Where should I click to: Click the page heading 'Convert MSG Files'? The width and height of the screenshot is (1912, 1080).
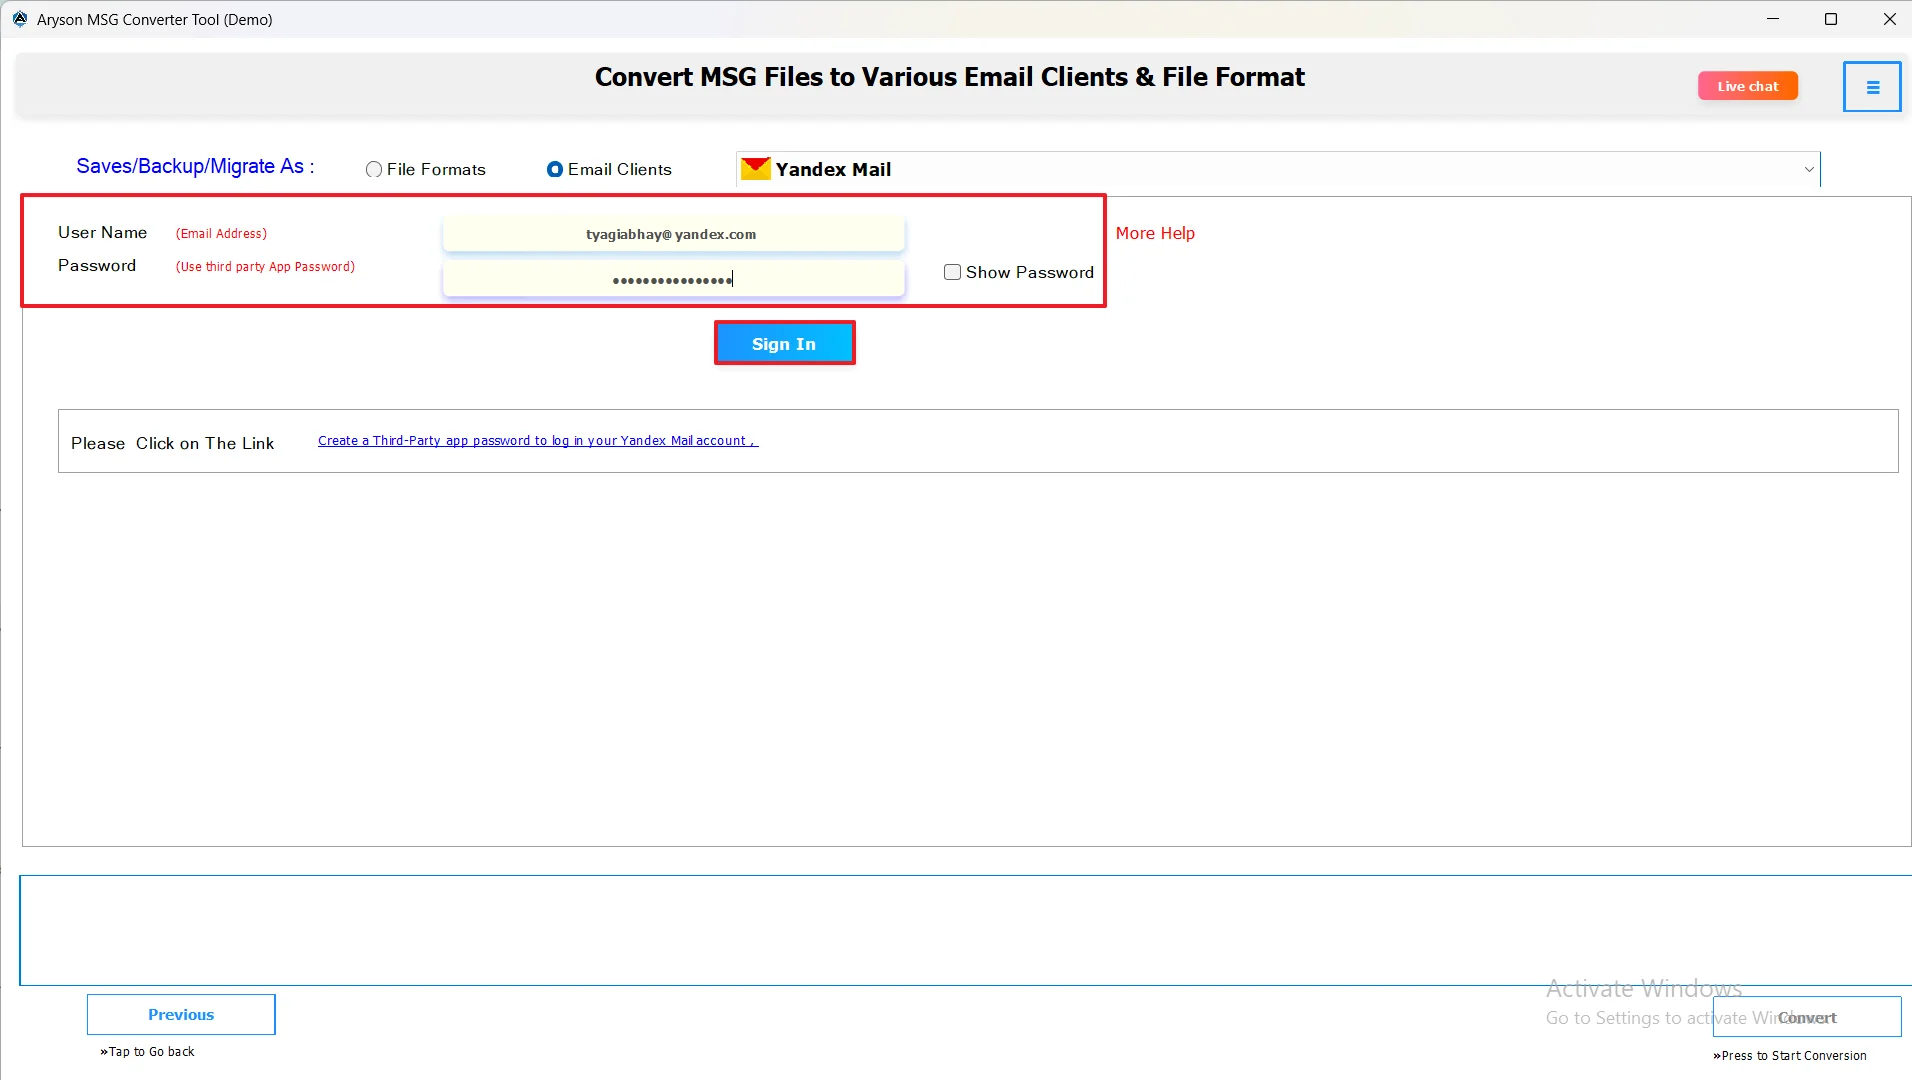pos(949,77)
